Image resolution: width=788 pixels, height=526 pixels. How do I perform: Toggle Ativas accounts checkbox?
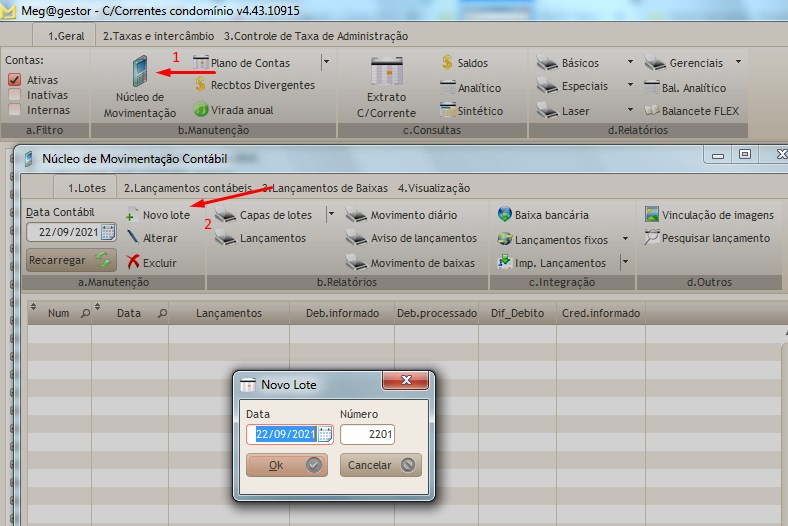15,80
